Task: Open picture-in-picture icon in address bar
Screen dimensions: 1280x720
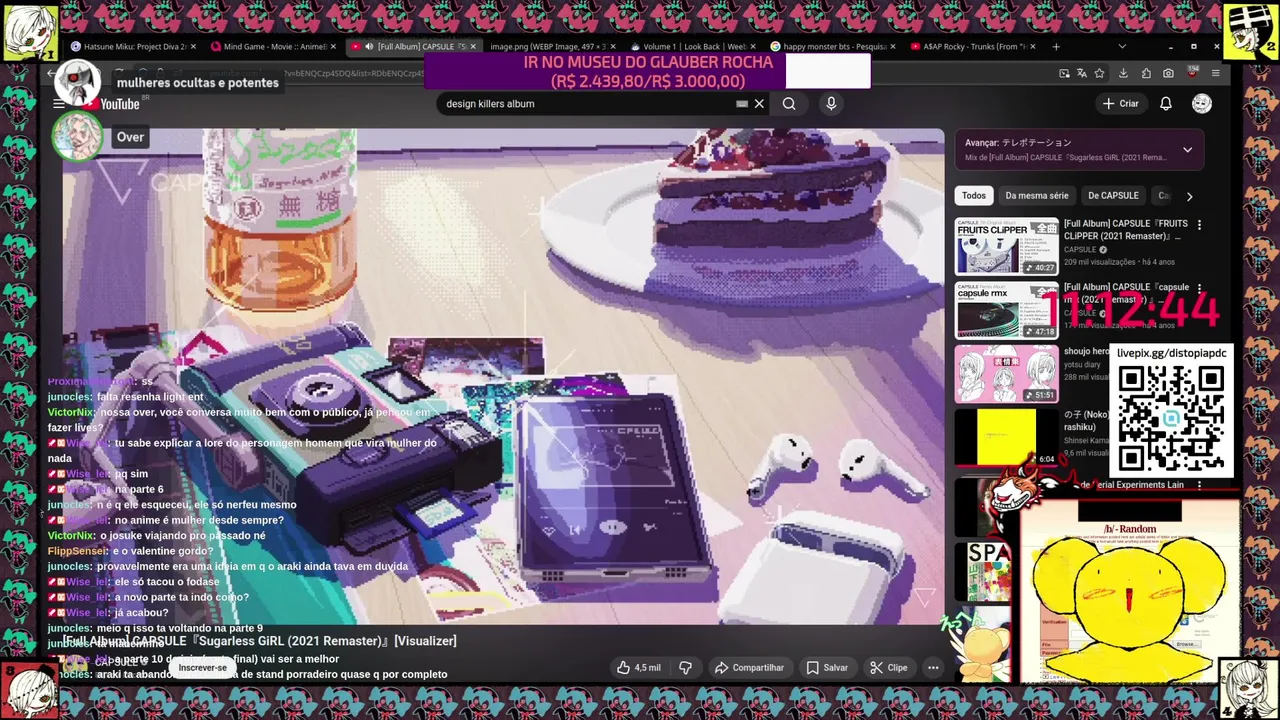Action: [1064, 73]
